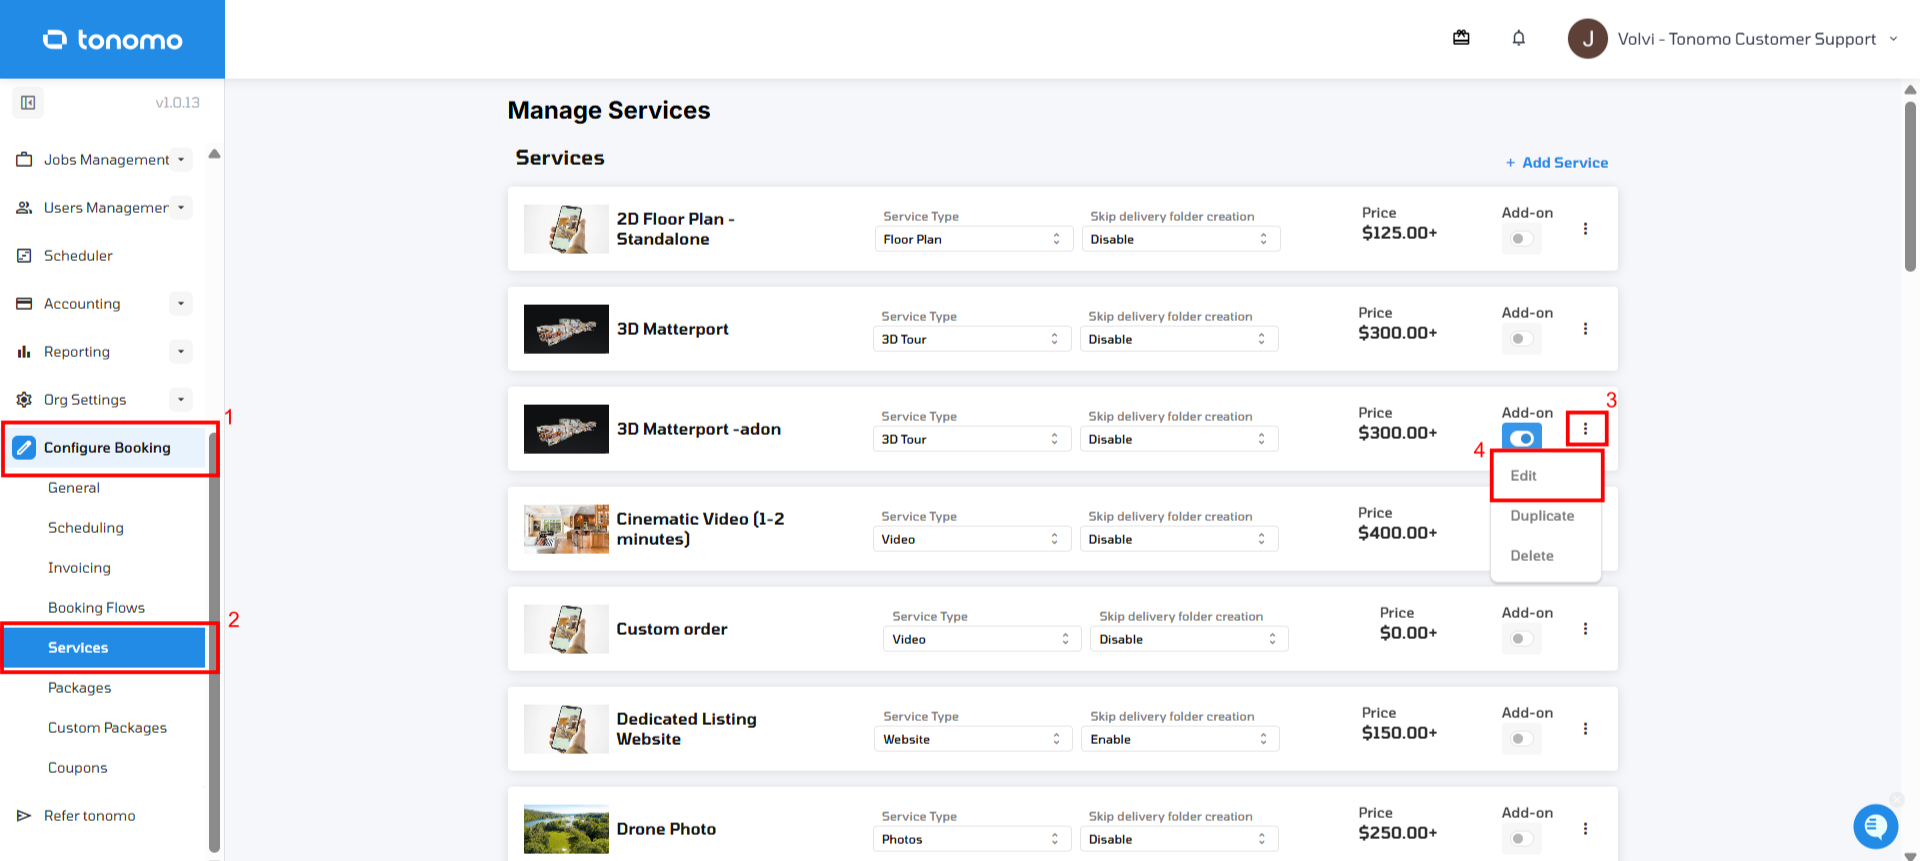Toggle Add-on for Dedicated Listing Website

pos(1521,739)
